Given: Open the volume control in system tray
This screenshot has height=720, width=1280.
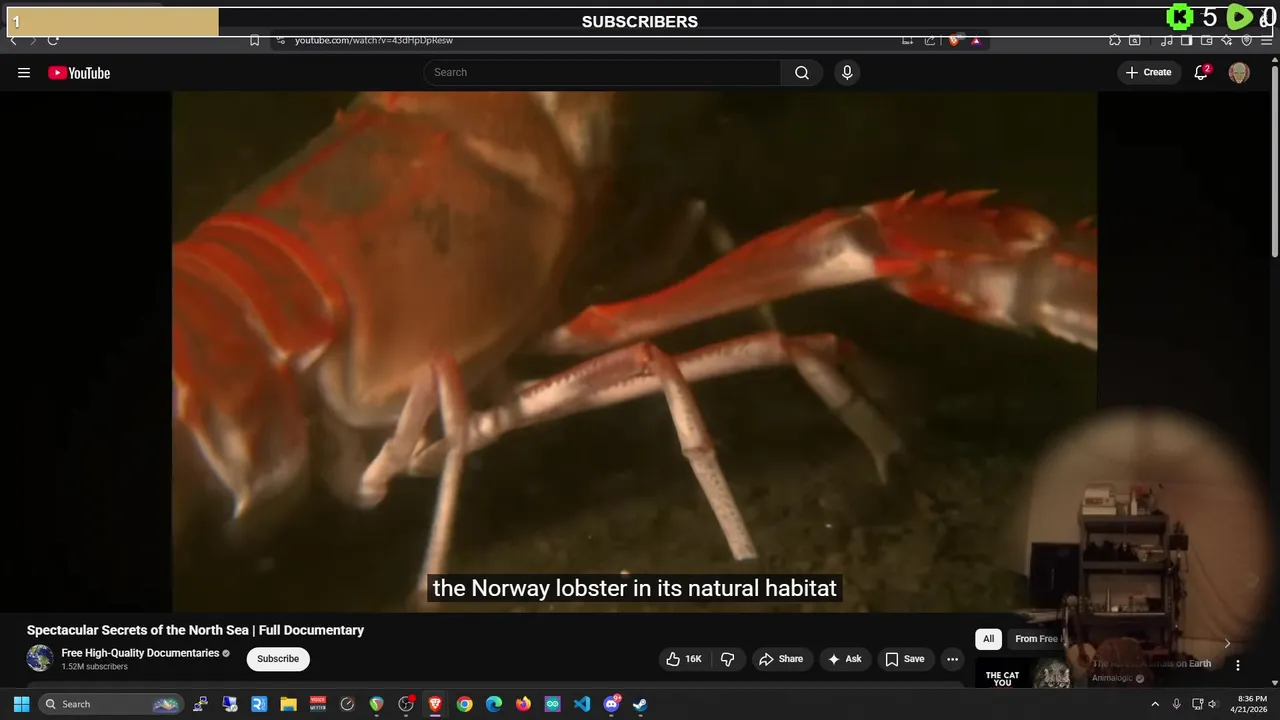Looking at the screenshot, I should pos(1213,704).
